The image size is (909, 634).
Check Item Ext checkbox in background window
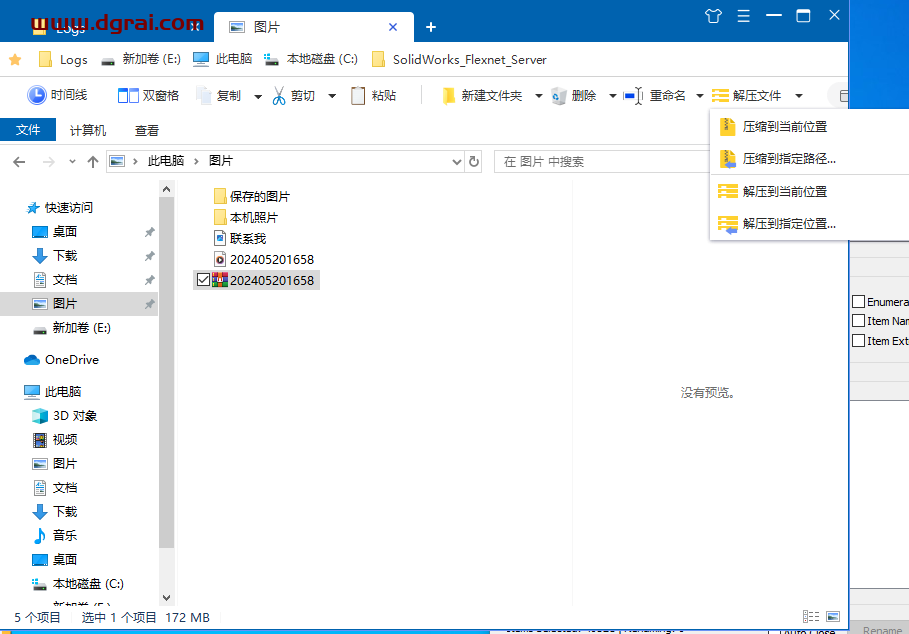859,341
